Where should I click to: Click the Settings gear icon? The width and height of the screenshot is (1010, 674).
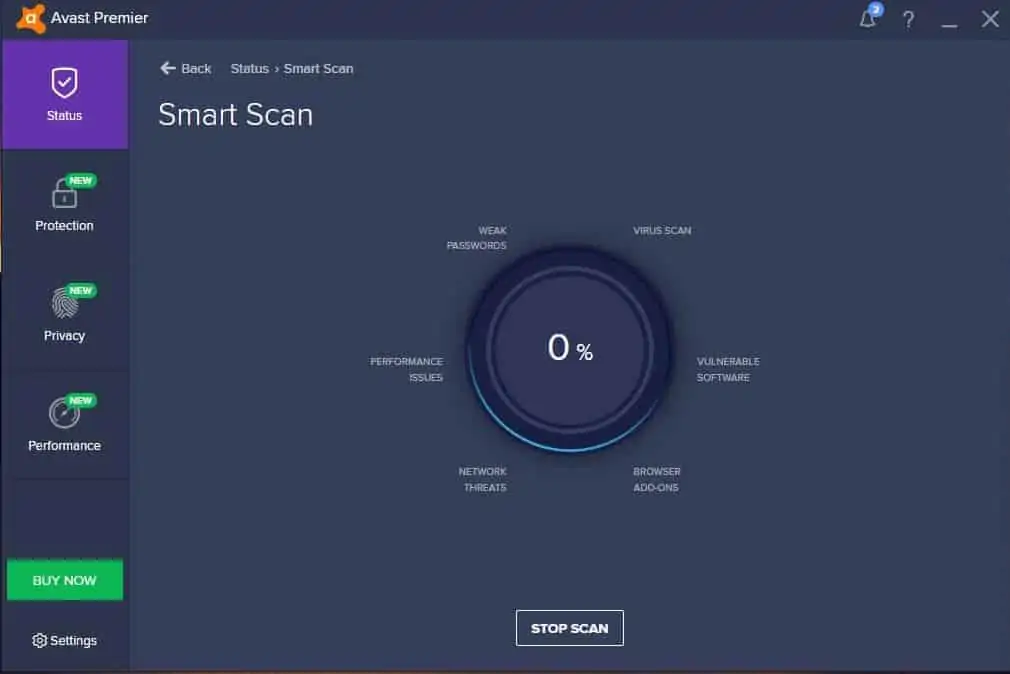pos(40,640)
